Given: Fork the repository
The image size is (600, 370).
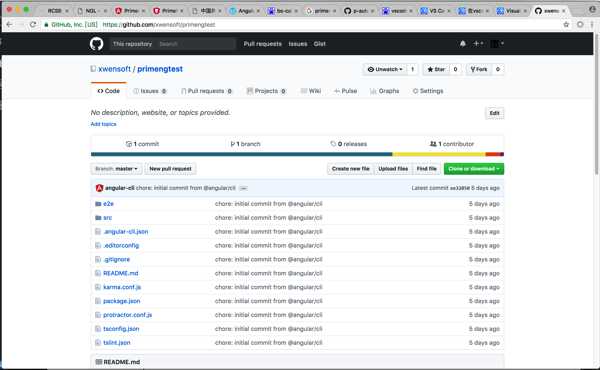Looking at the screenshot, I should (x=479, y=69).
